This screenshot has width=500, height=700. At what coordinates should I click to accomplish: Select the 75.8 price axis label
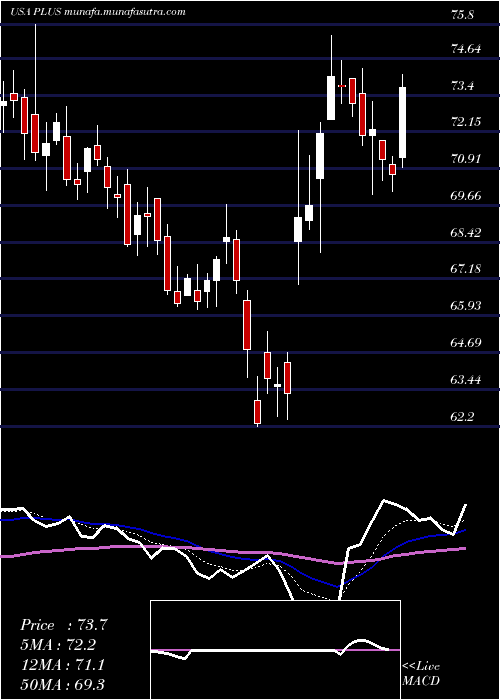[462, 15]
